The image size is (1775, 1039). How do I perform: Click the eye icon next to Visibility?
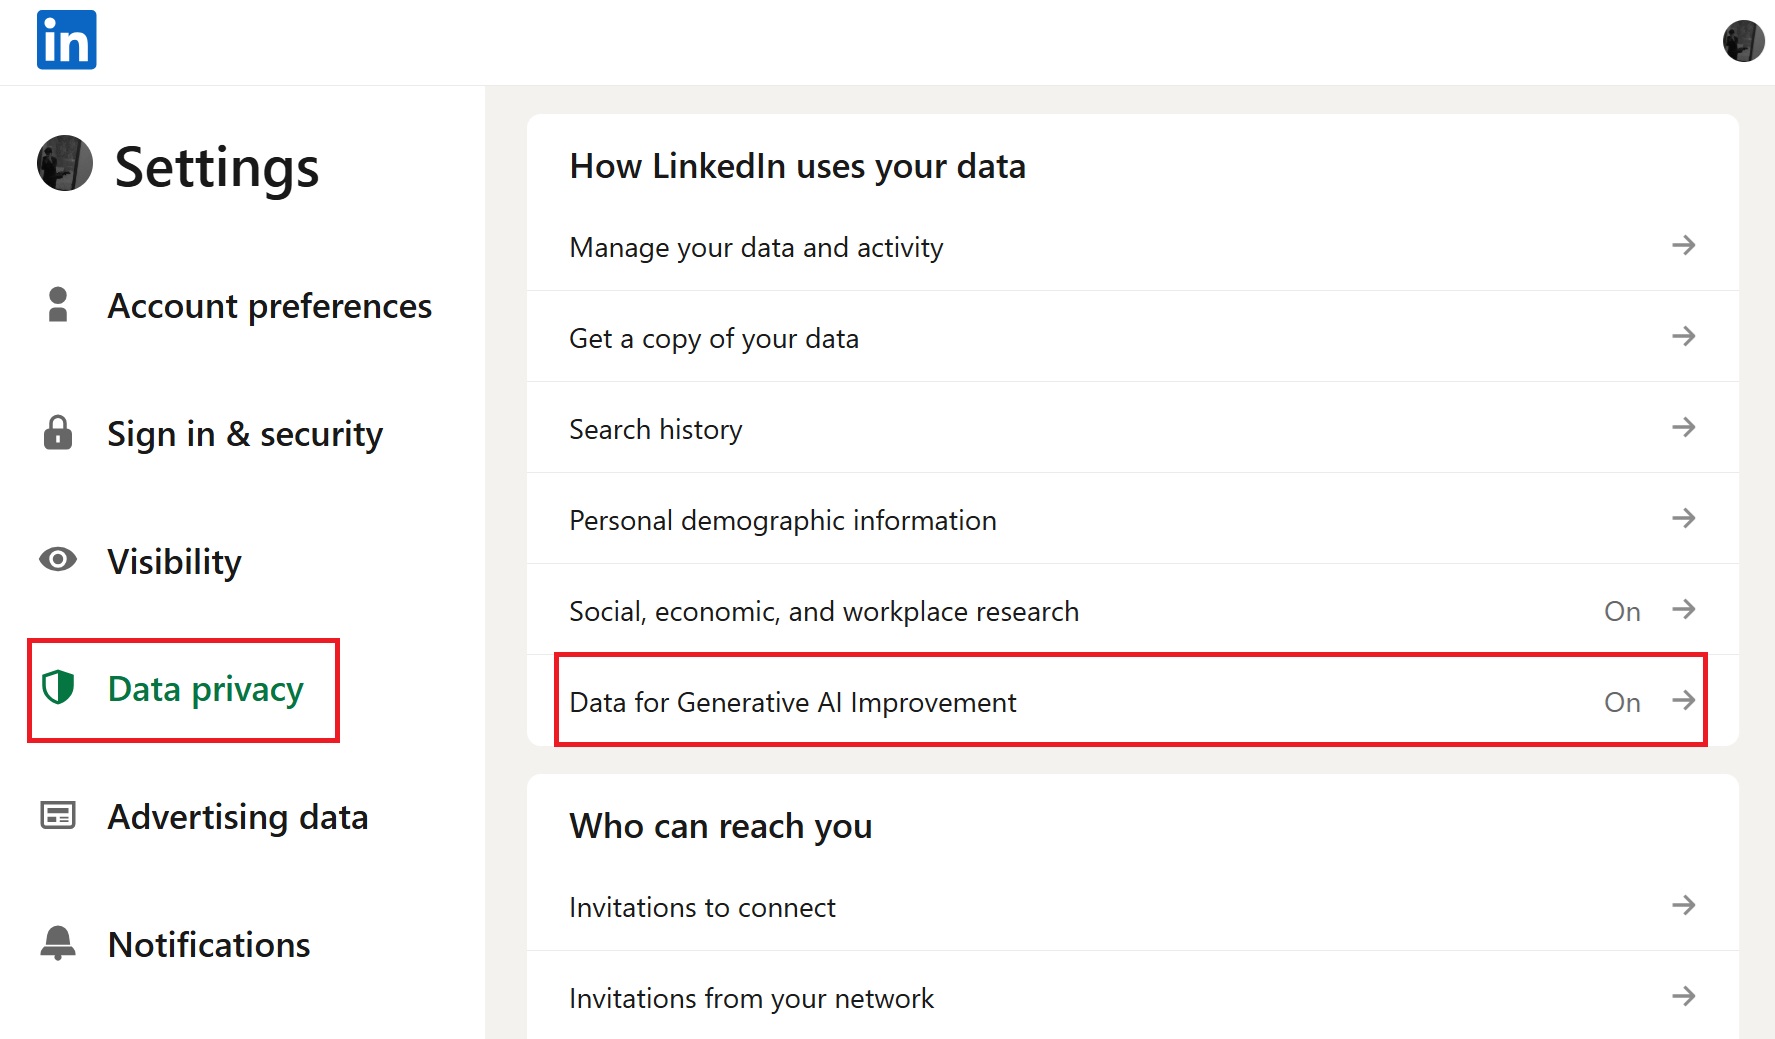point(58,560)
